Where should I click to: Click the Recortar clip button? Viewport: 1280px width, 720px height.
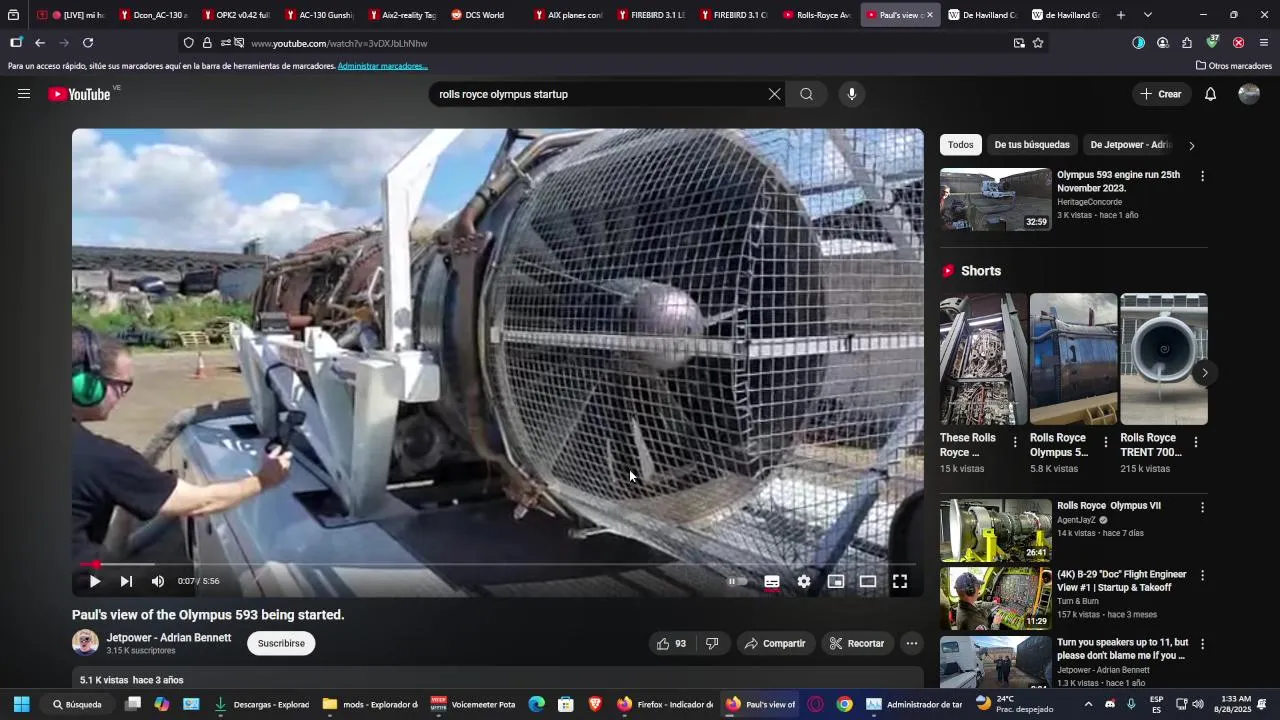858,643
